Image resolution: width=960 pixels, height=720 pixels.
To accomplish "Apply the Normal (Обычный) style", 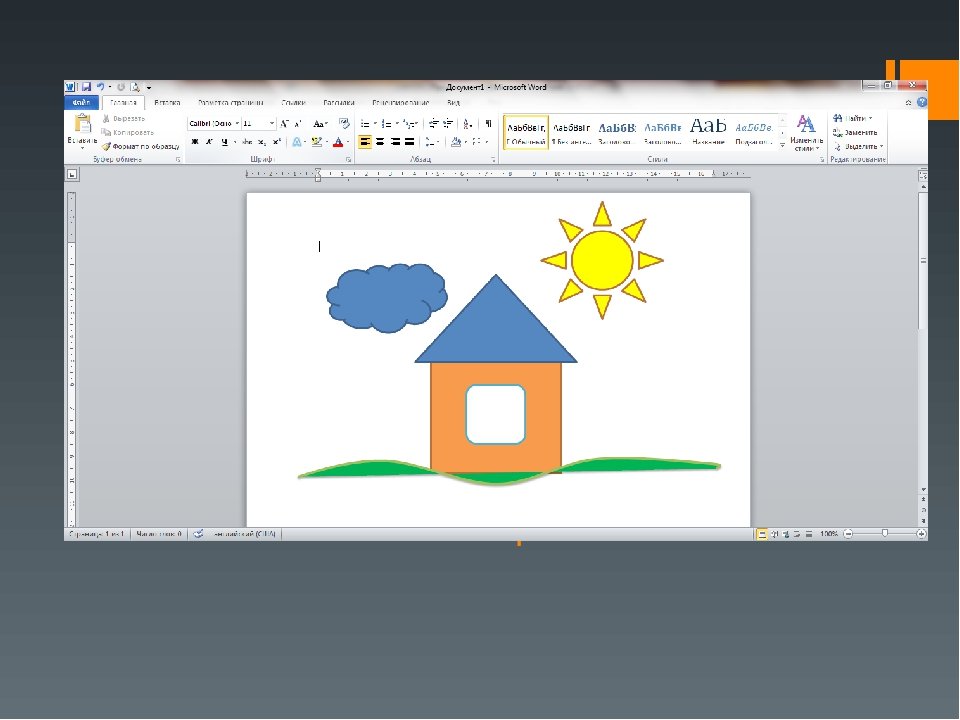I will (x=525, y=132).
